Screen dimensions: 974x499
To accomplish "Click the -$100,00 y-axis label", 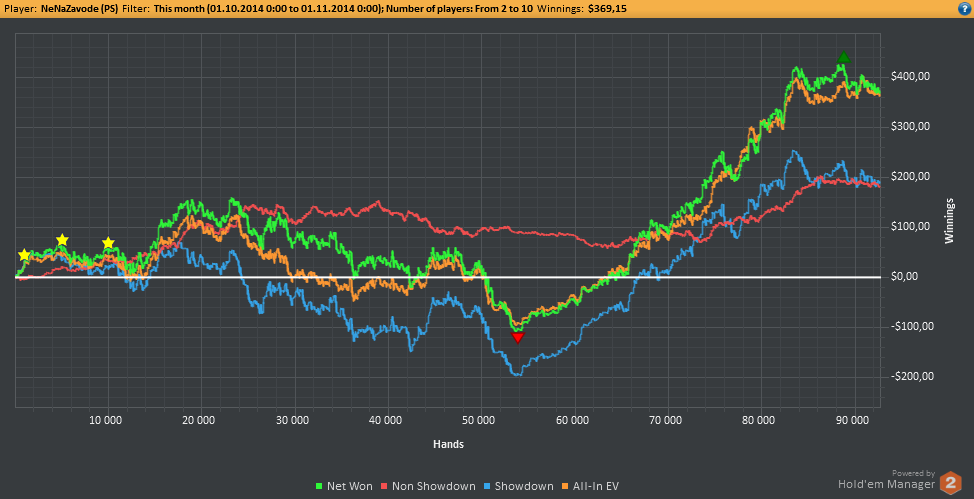I will [913, 326].
